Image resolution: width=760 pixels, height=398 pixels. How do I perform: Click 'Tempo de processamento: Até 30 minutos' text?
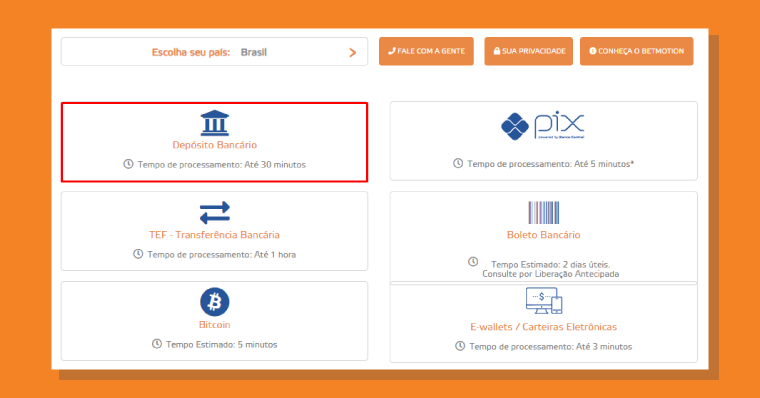[222, 165]
